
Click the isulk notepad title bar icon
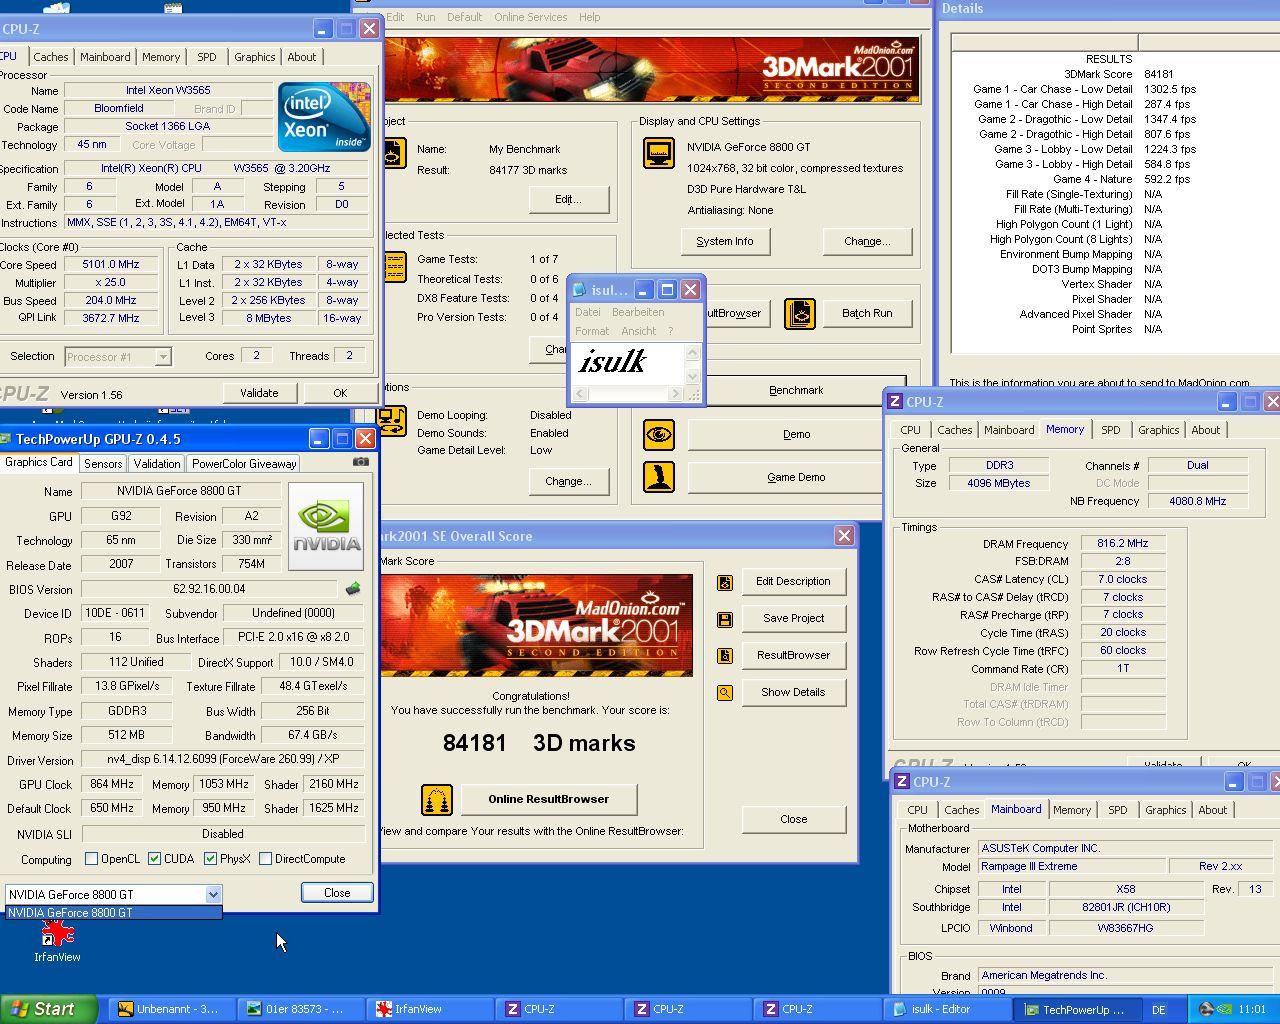pos(579,290)
